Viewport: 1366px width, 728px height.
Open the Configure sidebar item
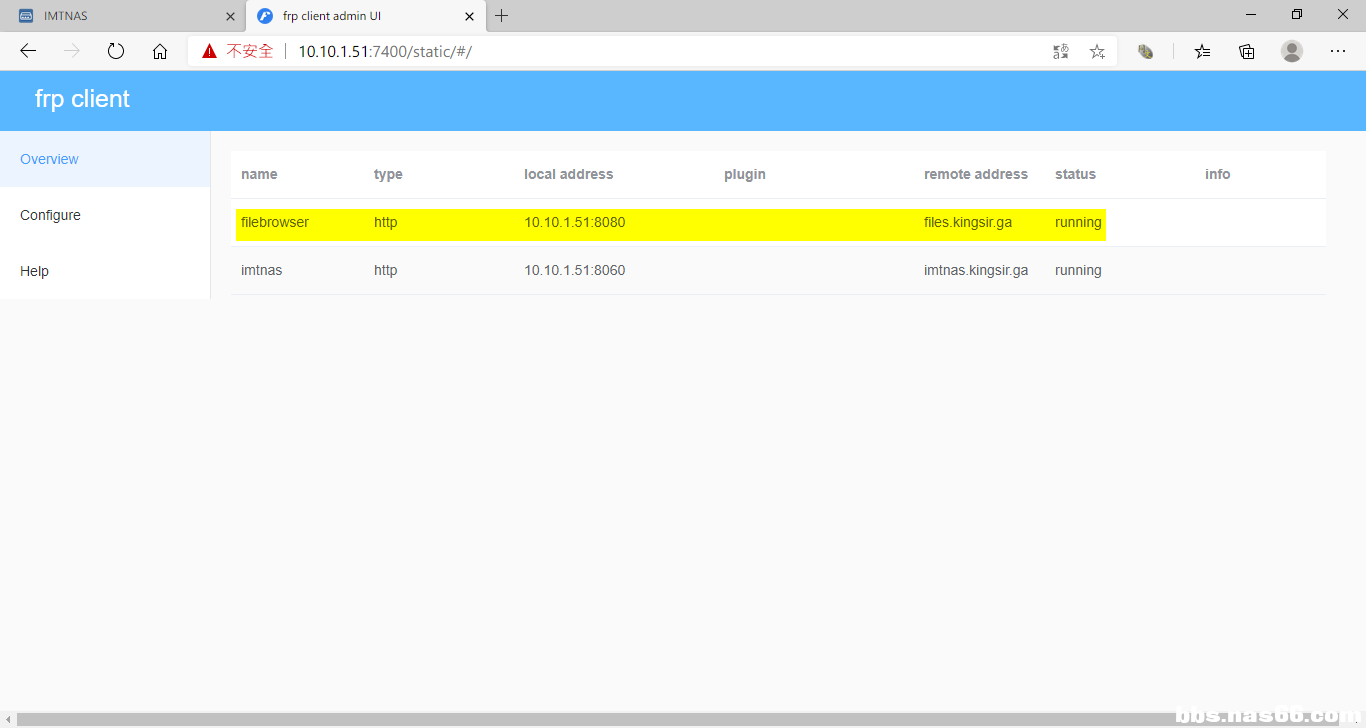point(105,215)
